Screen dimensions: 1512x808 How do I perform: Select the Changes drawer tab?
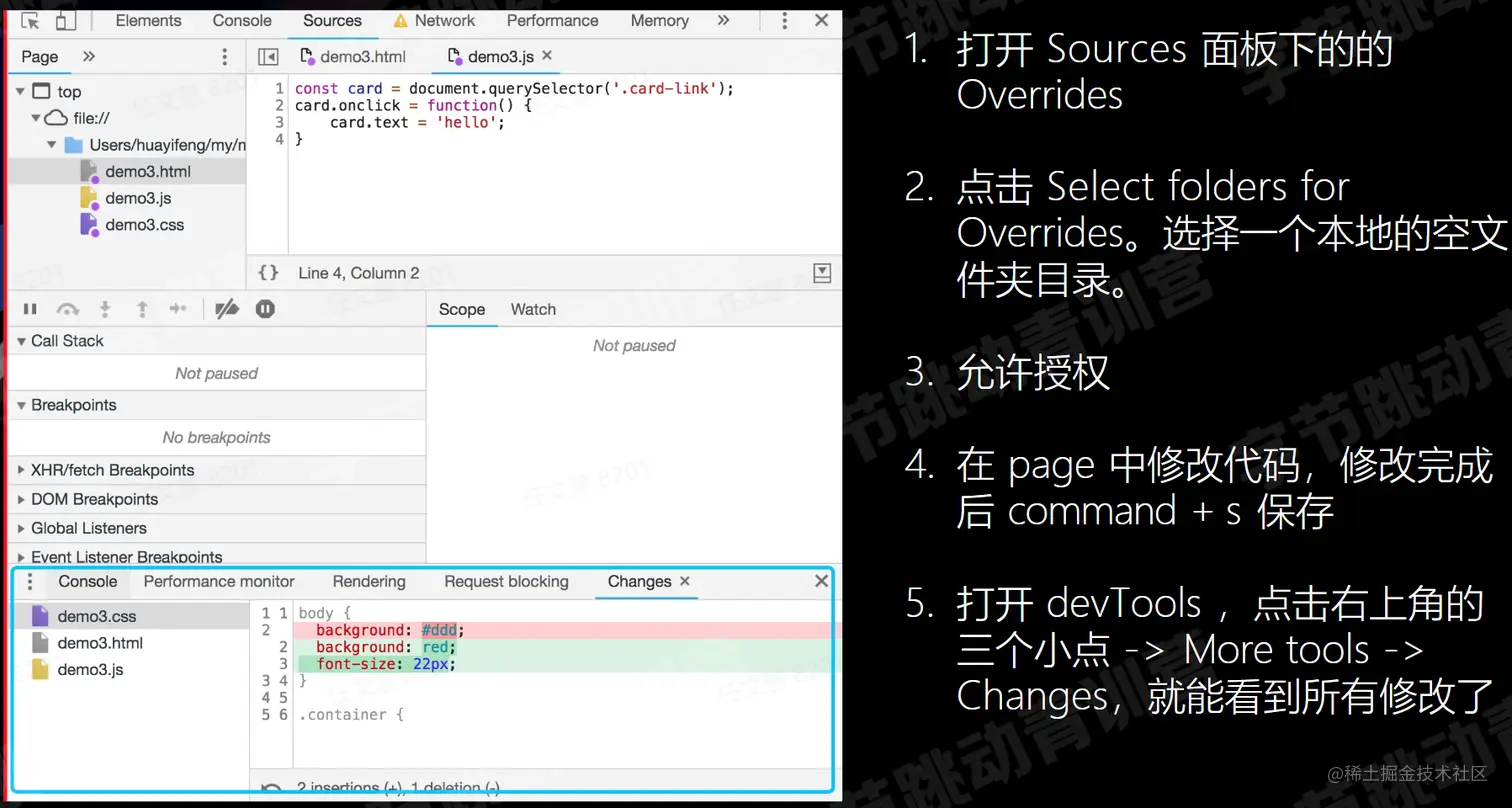pos(639,582)
